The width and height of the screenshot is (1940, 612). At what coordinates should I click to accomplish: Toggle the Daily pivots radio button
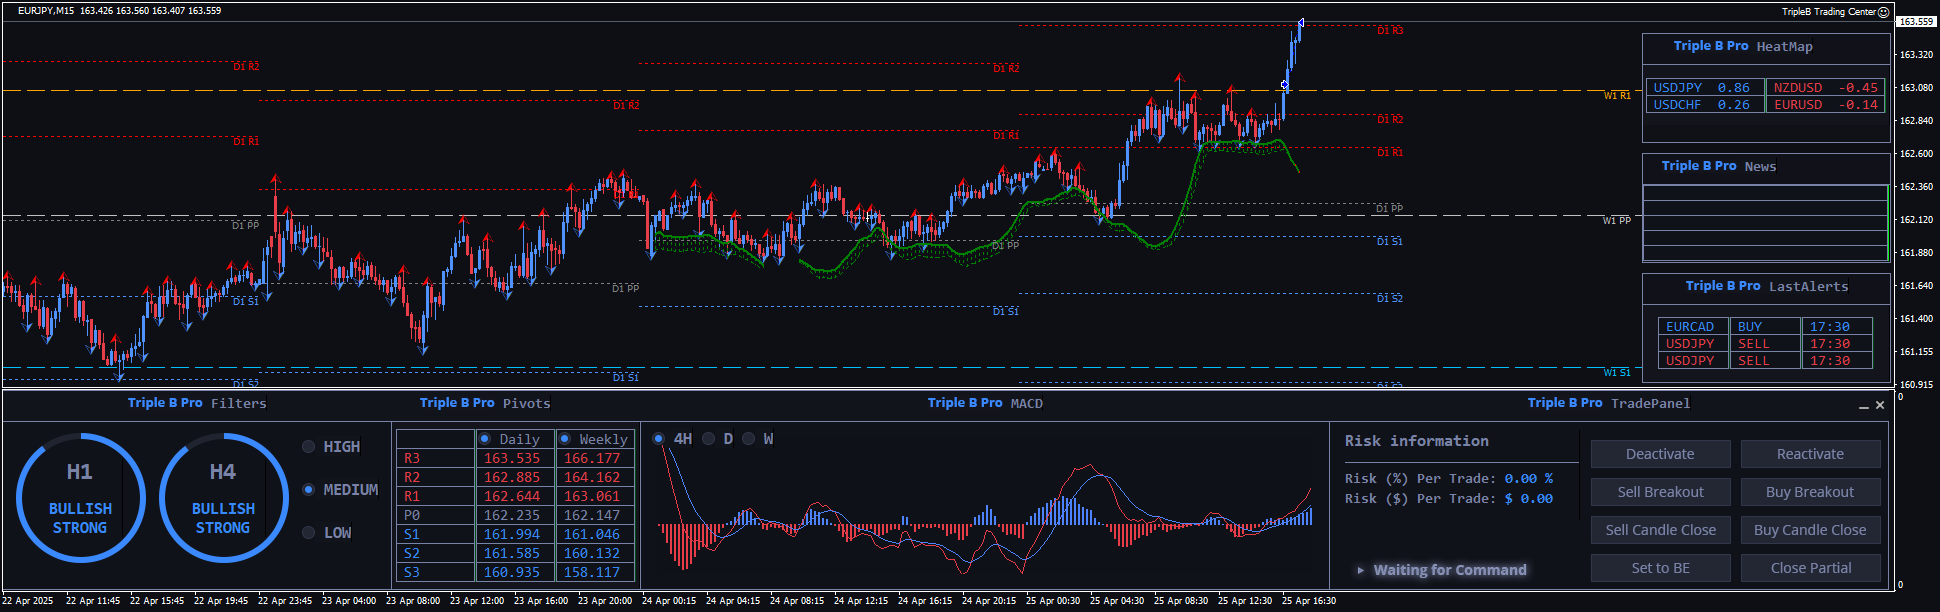click(x=485, y=439)
